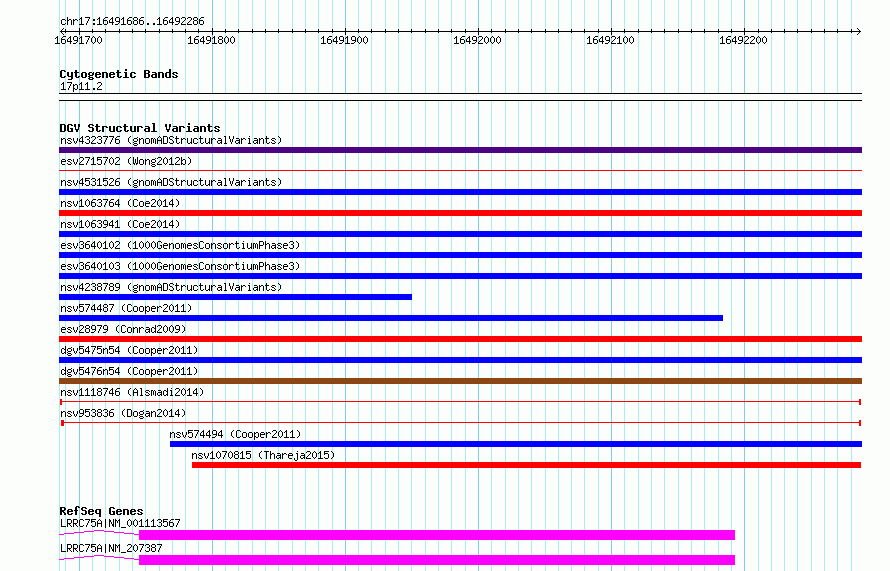
Task: Open the nsv1063941 (Coe2014) label
Action: pos(120,224)
